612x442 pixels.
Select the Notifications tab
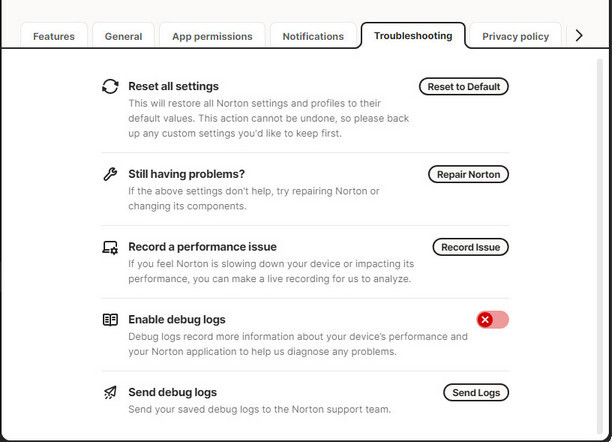pos(313,36)
